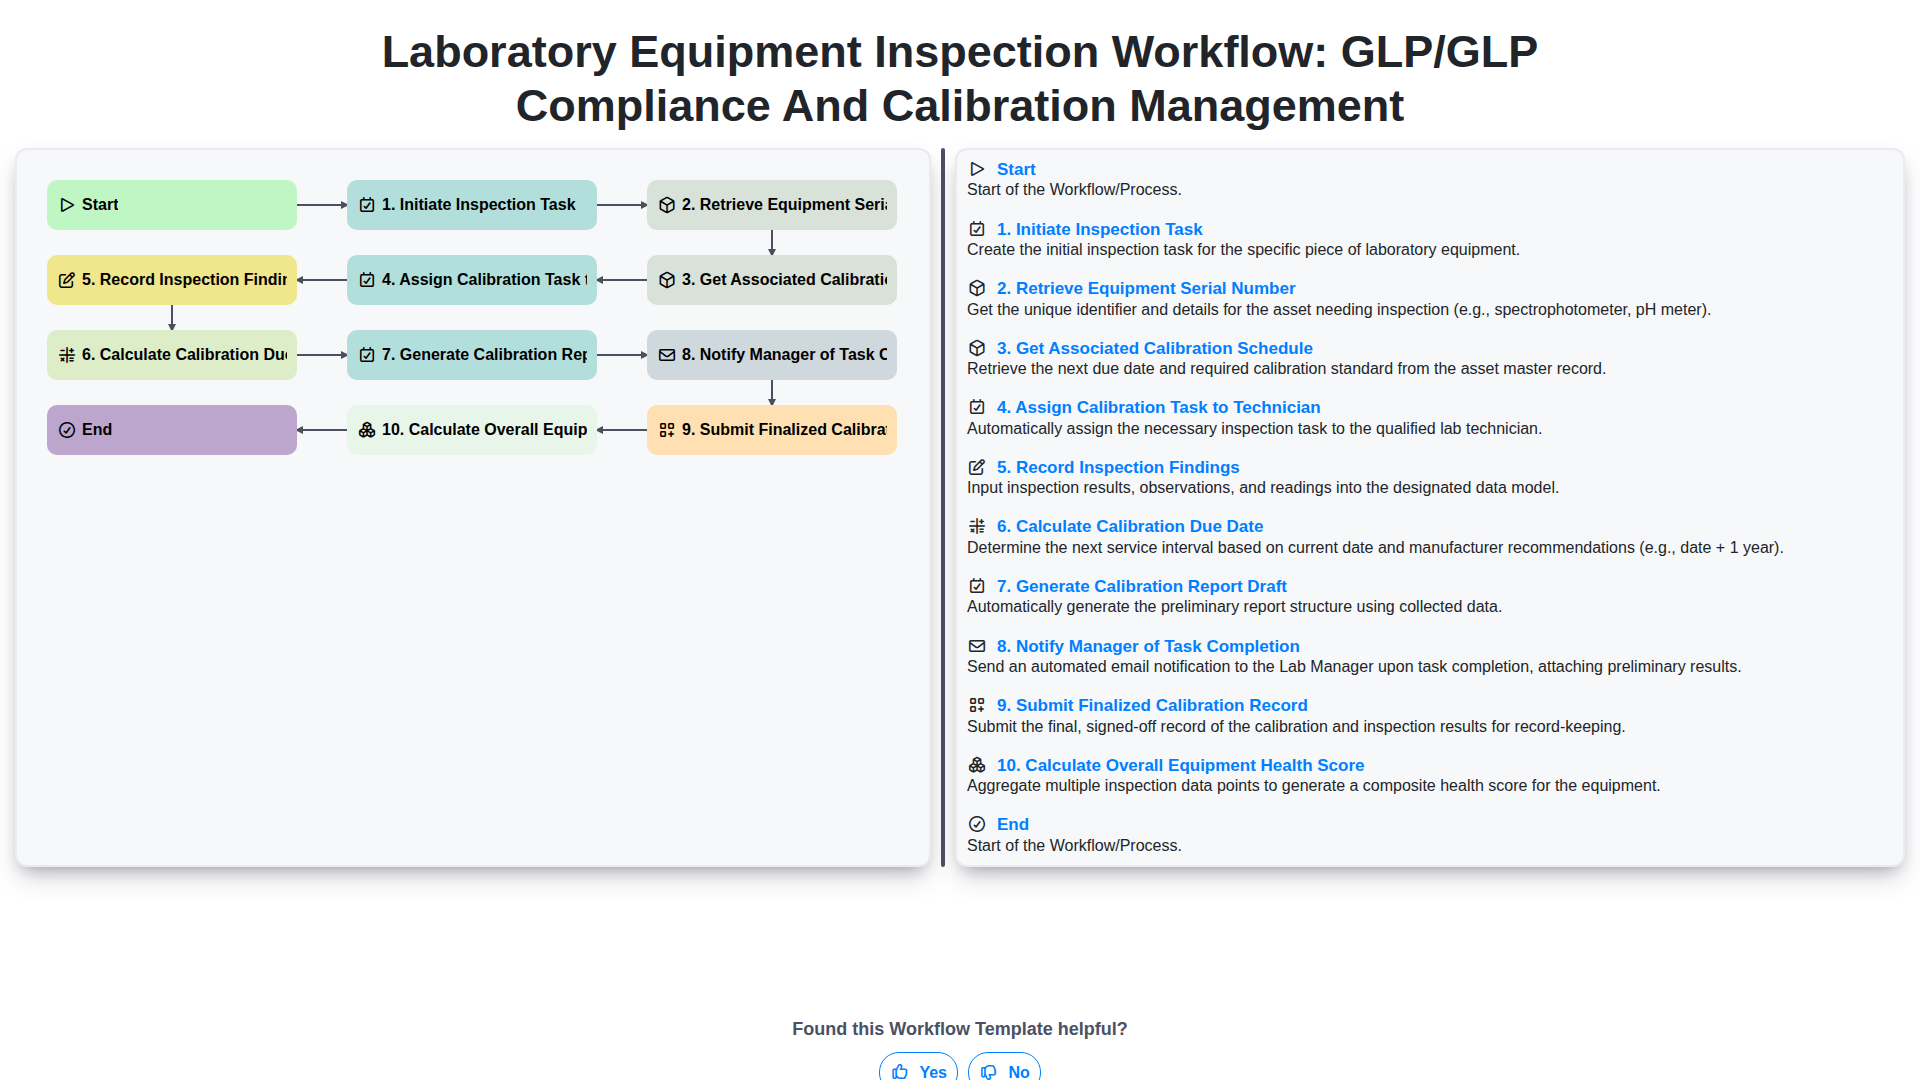Open the 7. Generate Calibration Report Draft link

coord(1142,586)
